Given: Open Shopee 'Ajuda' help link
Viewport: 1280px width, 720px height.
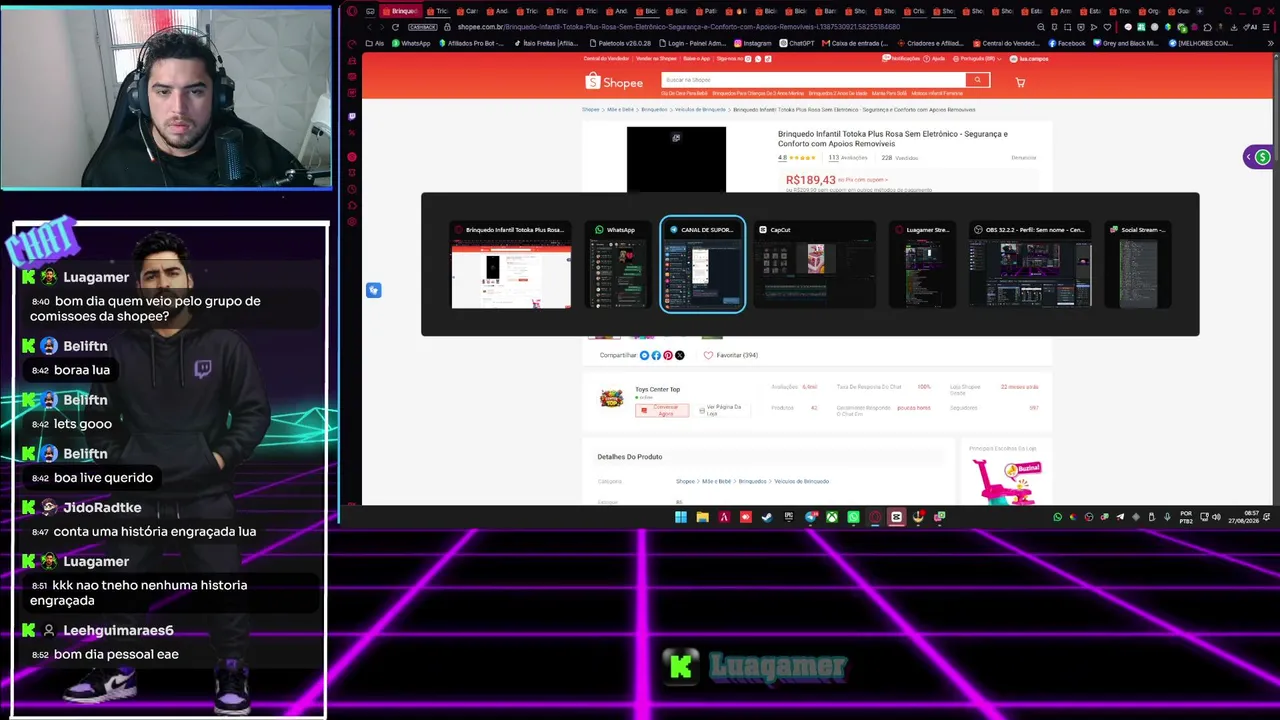Looking at the screenshot, I should pos(935,59).
